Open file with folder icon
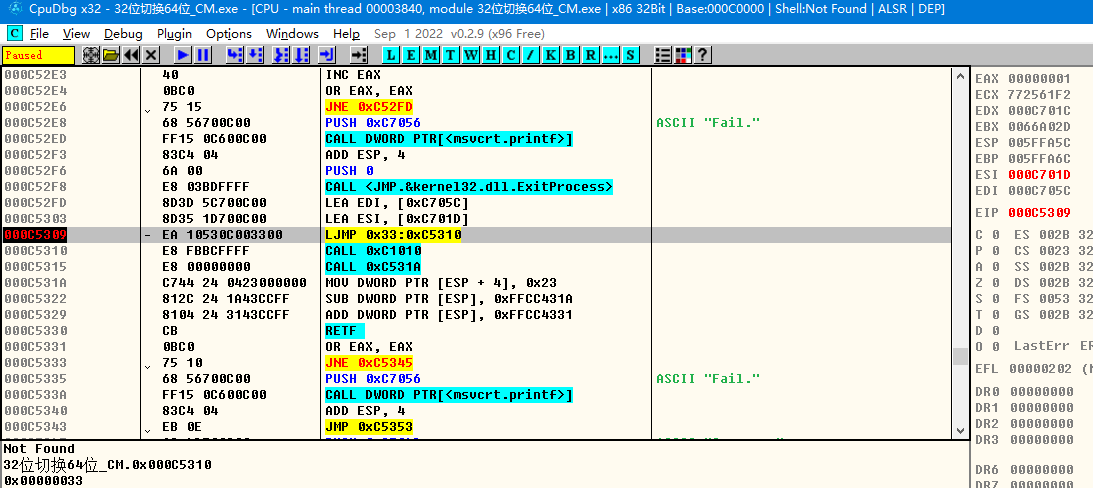The image size is (1093, 488). [x=111, y=56]
